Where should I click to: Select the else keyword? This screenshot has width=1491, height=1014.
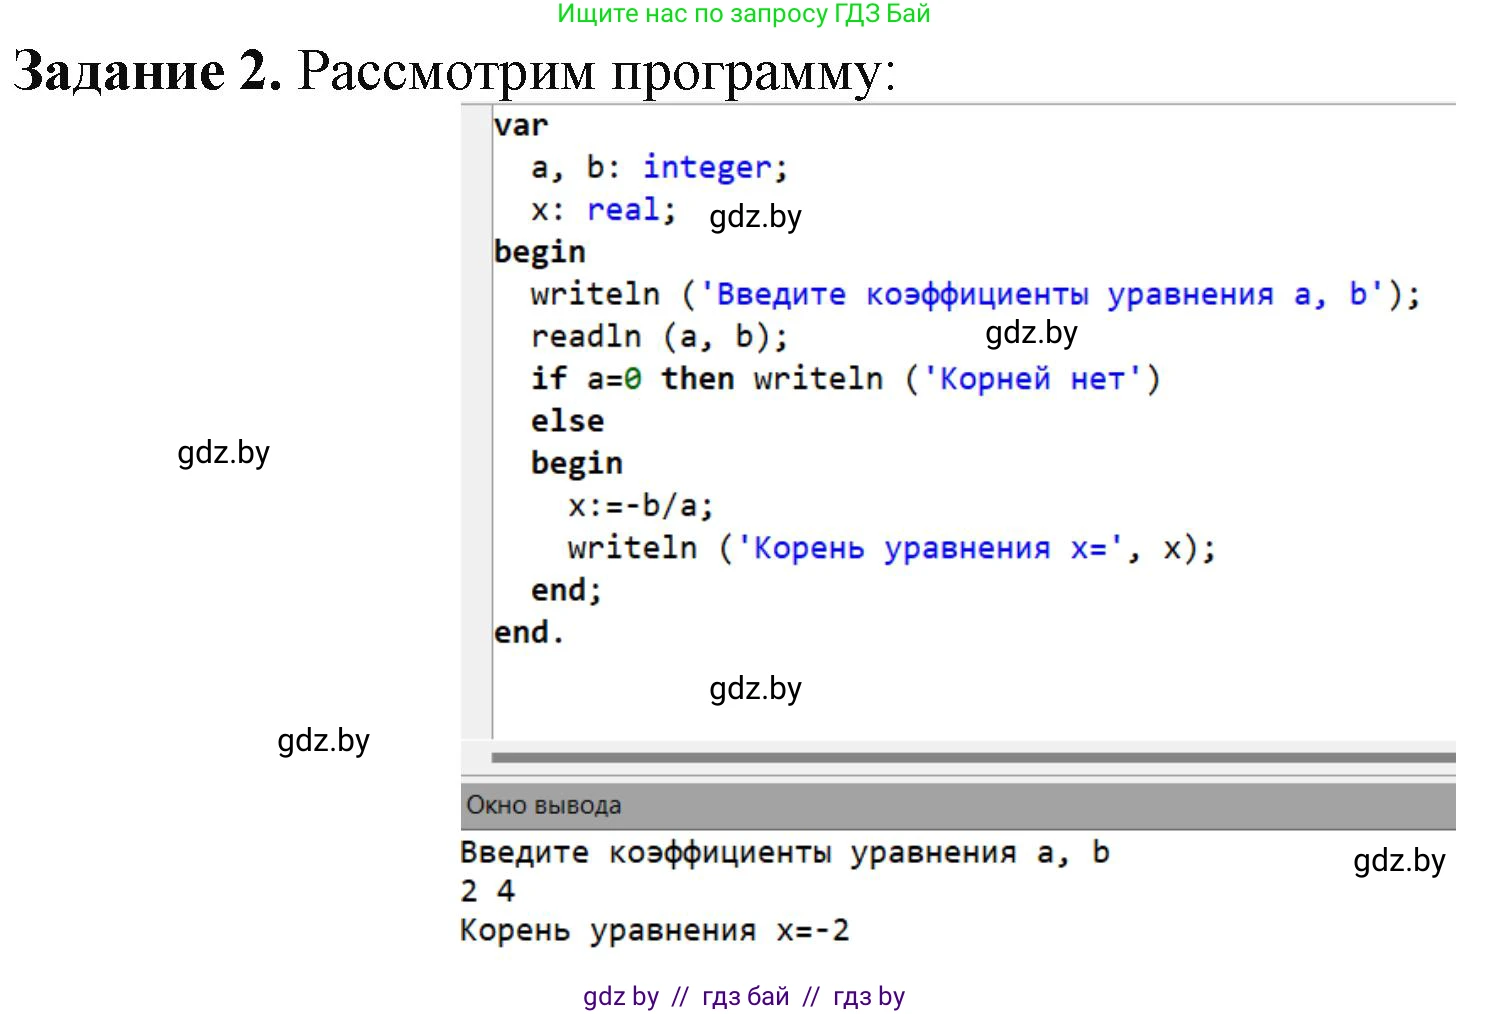[x=566, y=419]
